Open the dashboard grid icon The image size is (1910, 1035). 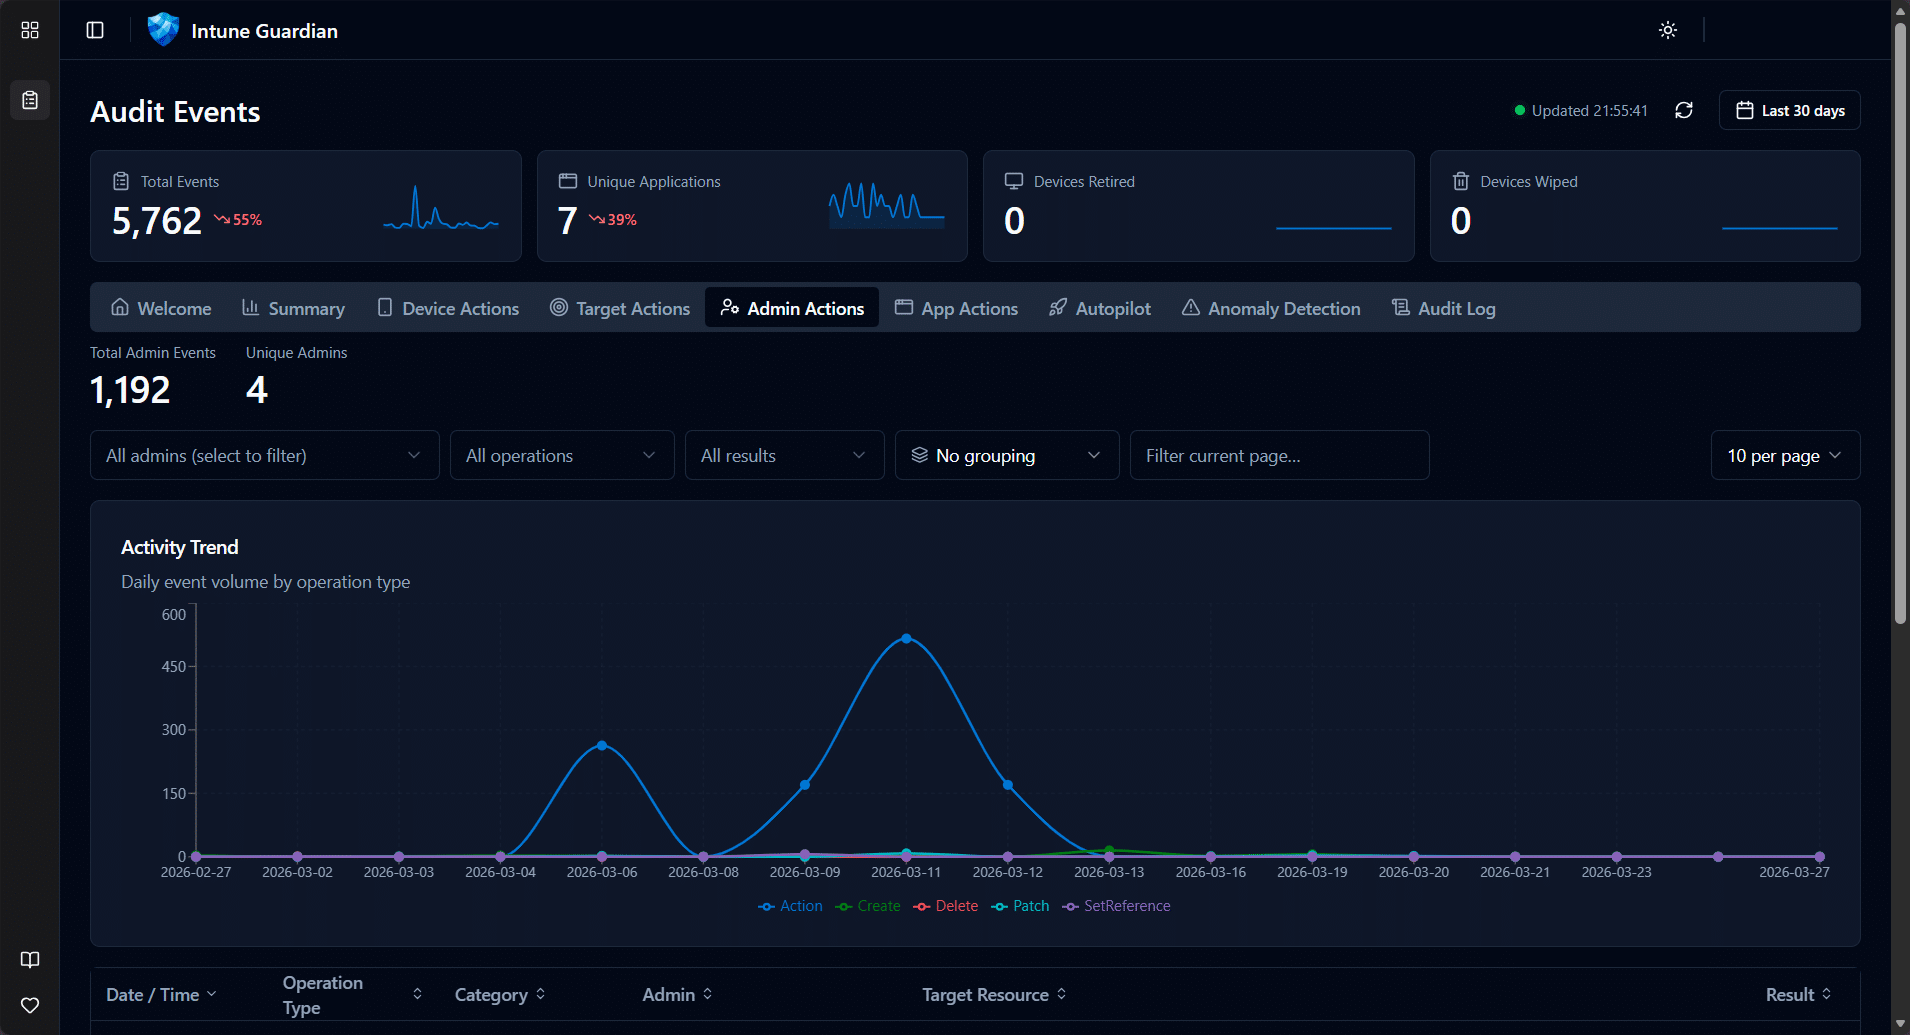pos(30,30)
